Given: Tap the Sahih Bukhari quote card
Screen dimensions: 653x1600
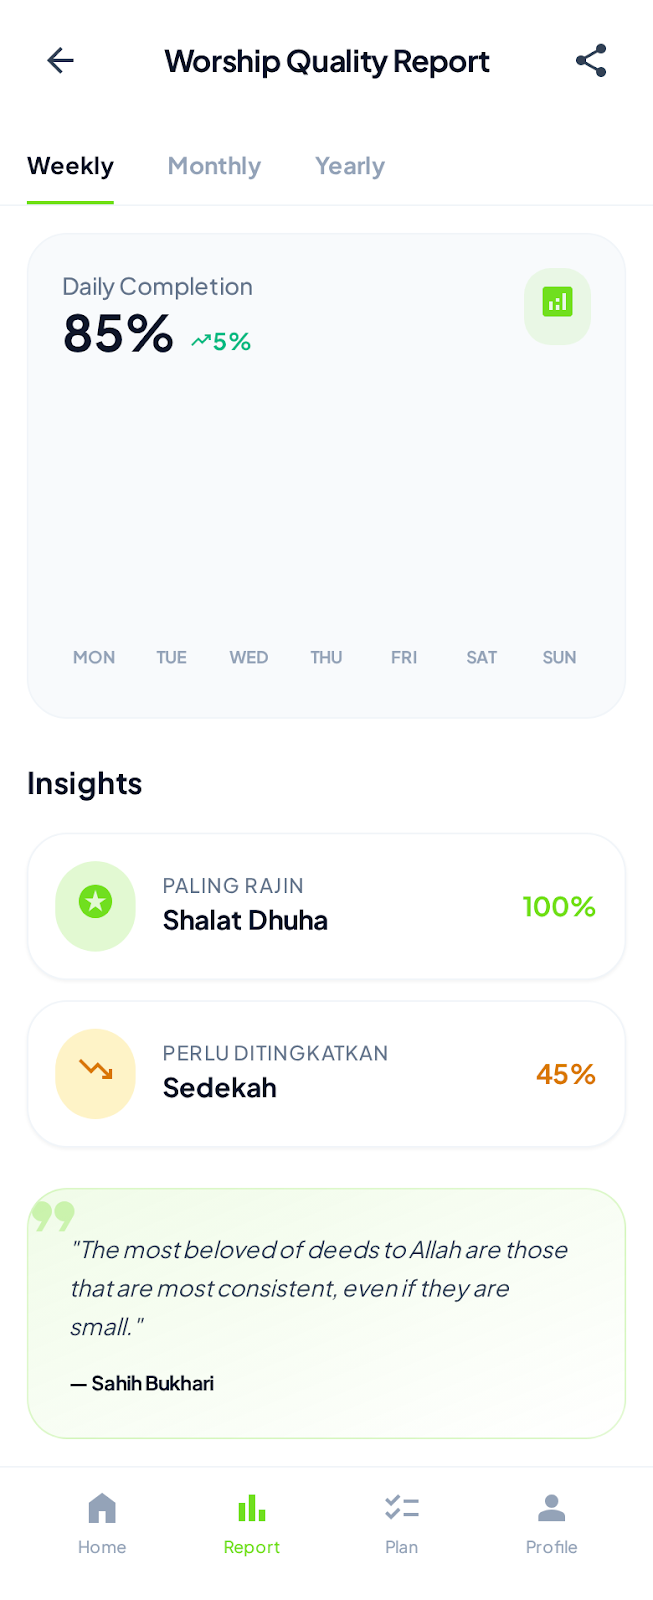Looking at the screenshot, I should (326, 1314).
